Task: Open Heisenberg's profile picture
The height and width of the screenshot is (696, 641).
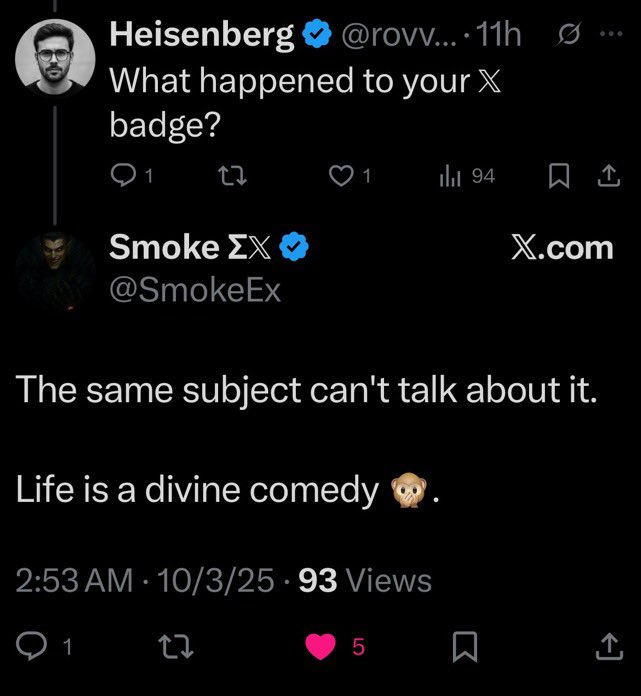Action: coord(56,56)
